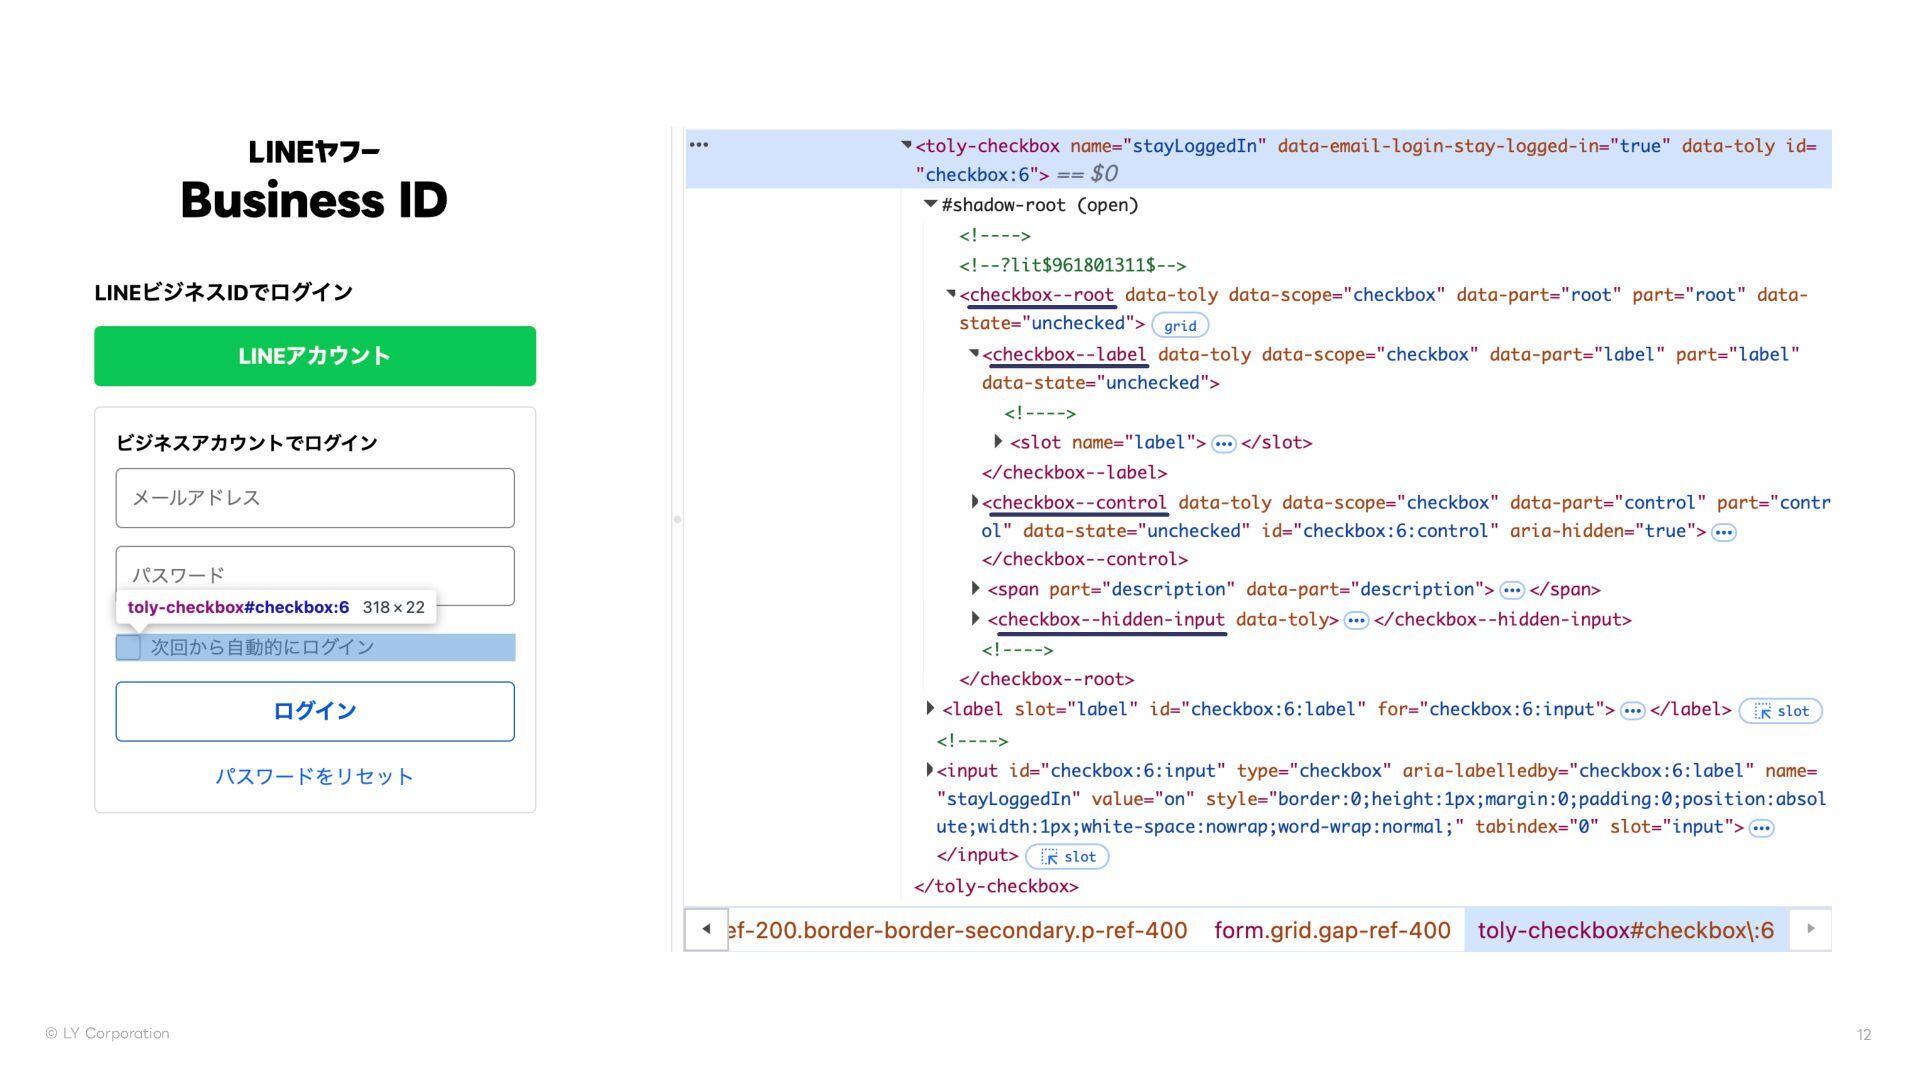
Task: Click ellipsis badge in description span
Action: (x=1511, y=591)
